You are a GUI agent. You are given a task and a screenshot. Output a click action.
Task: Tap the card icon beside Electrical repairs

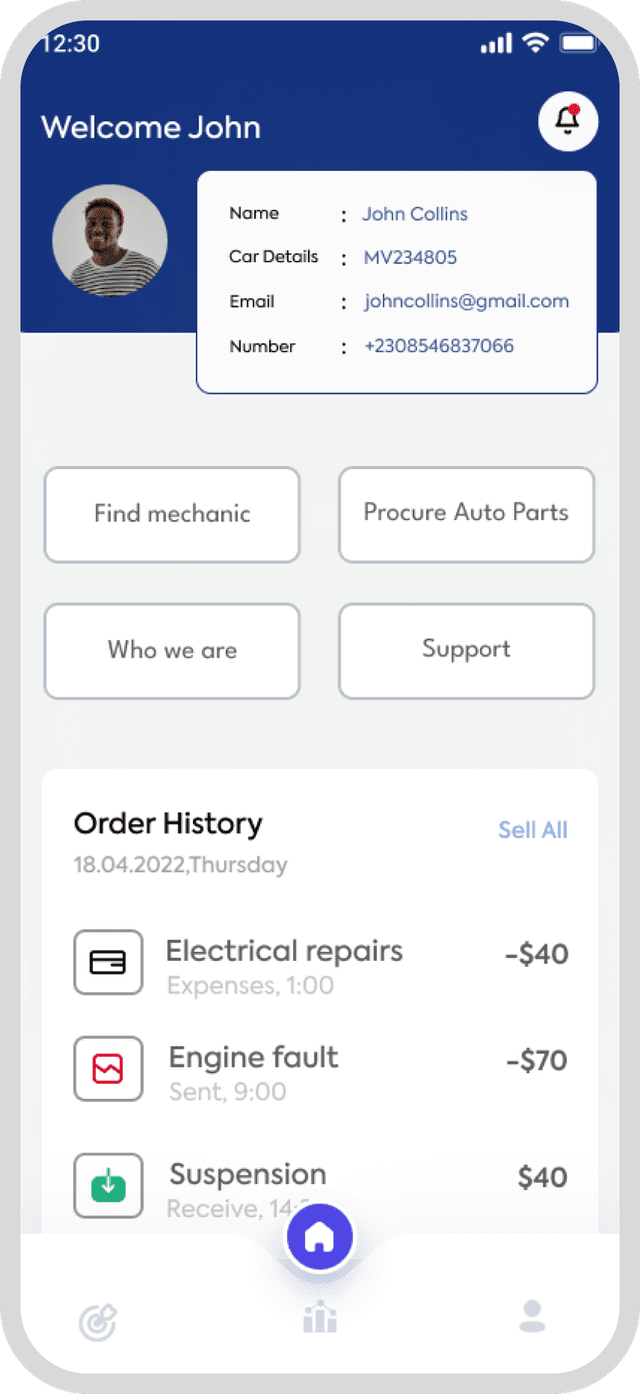(x=108, y=962)
